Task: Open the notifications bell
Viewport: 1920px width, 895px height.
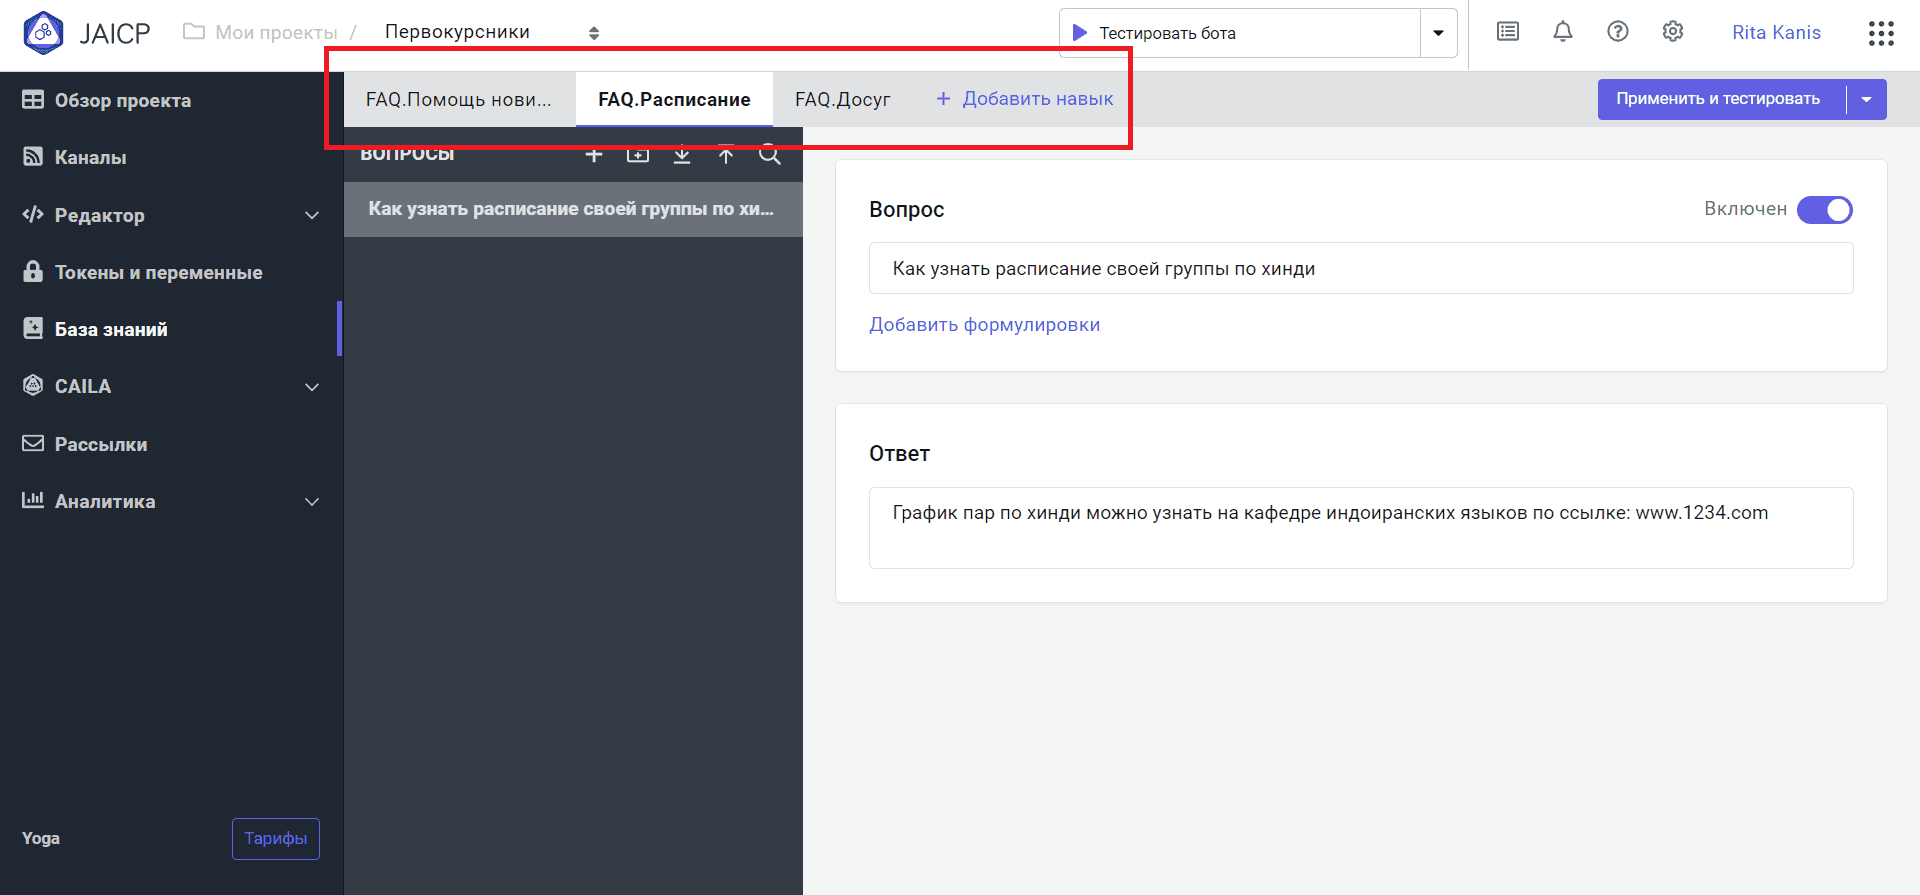Action: tap(1562, 32)
